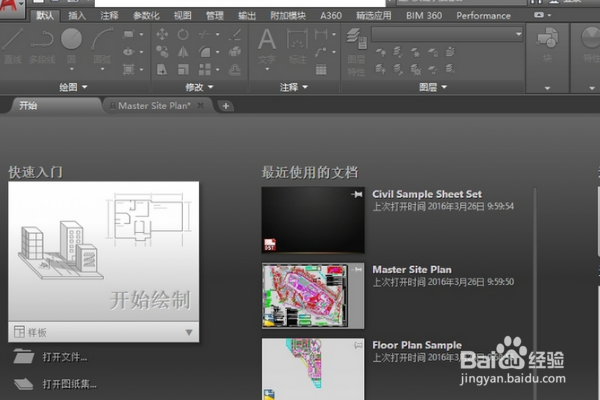Select the Copy tool
Viewport: 600px width, 400px height.
tap(162, 52)
